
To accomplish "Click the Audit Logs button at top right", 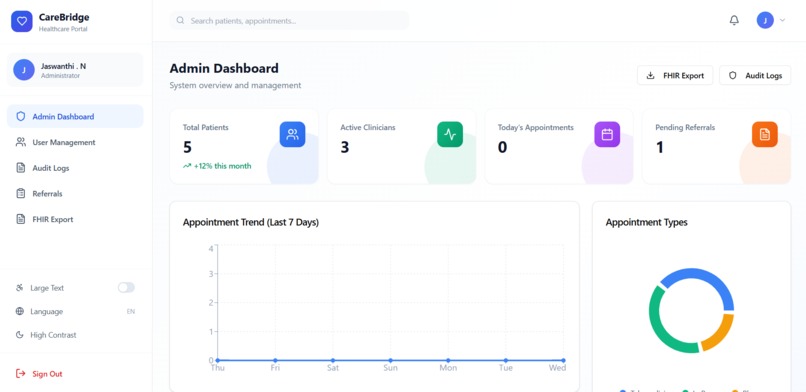I will pyautogui.click(x=755, y=76).
